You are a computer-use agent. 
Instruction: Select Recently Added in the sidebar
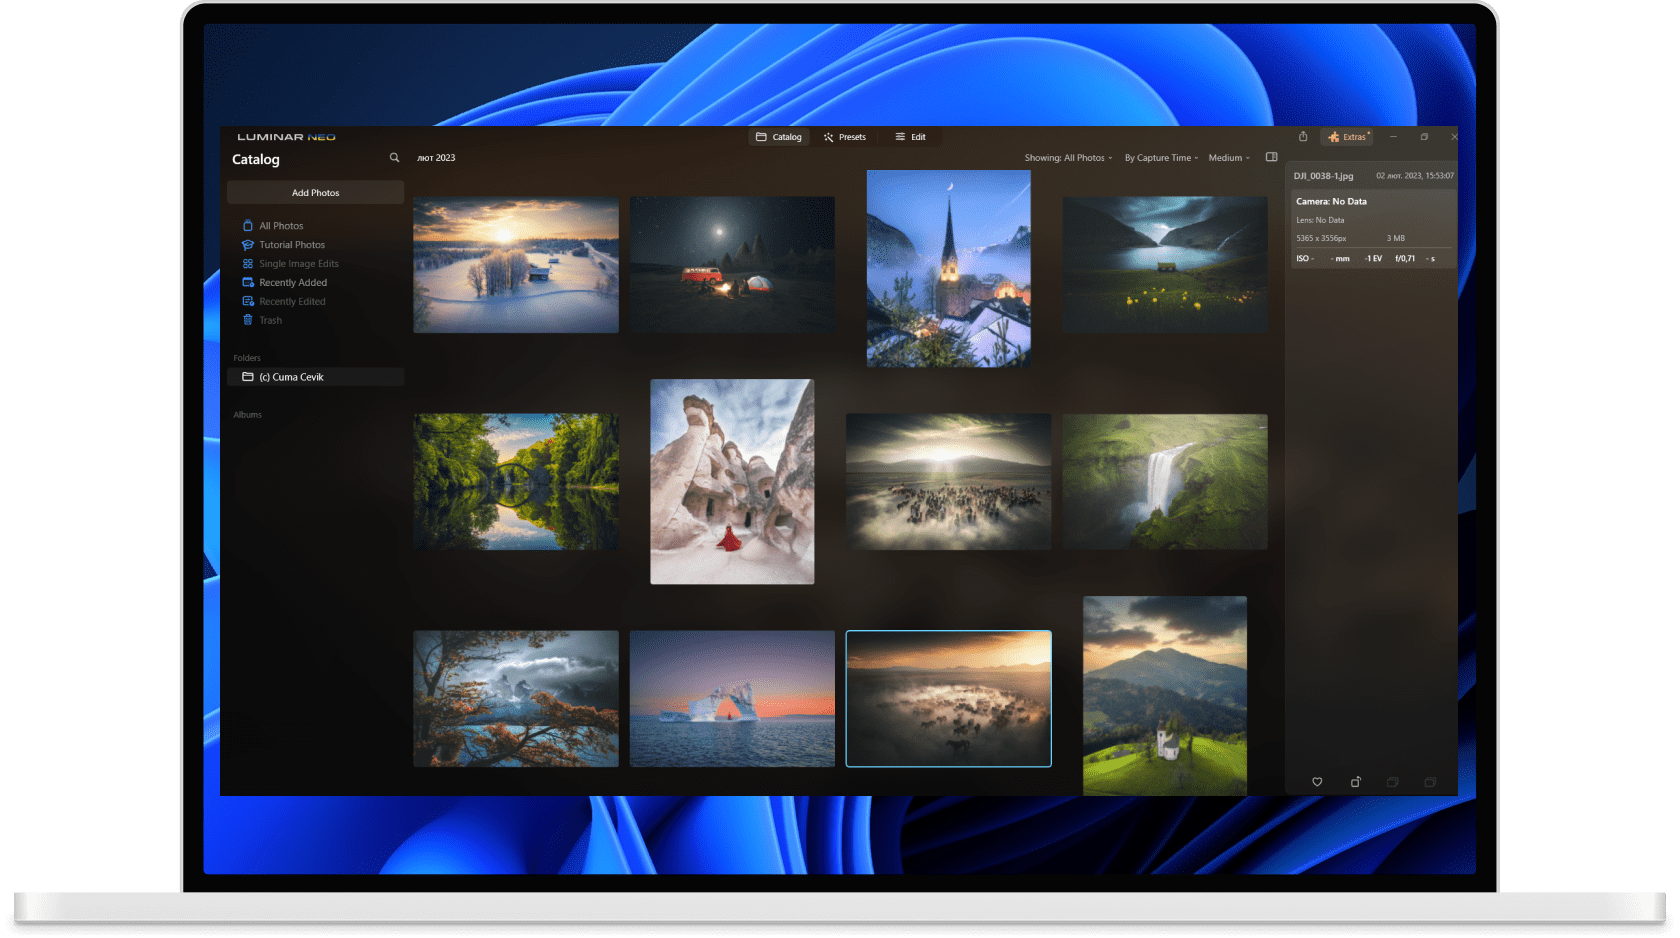(x=293, y=283)
